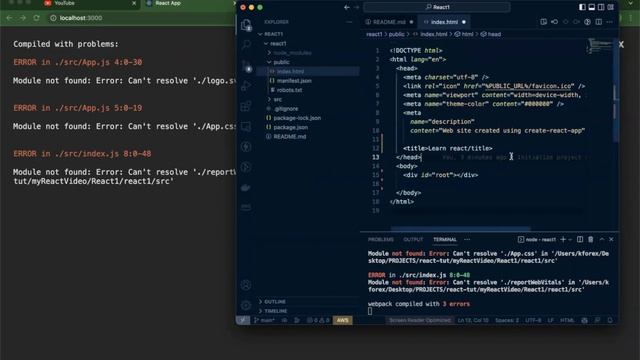
Task: Select the index.html editor tab
Action: point(444,22)
